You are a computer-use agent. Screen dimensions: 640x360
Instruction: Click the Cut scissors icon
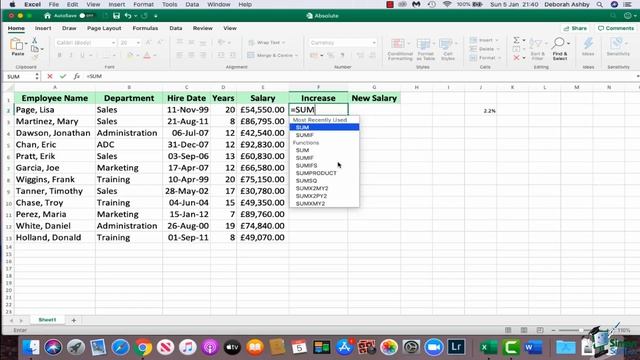(x=34, y=40)
